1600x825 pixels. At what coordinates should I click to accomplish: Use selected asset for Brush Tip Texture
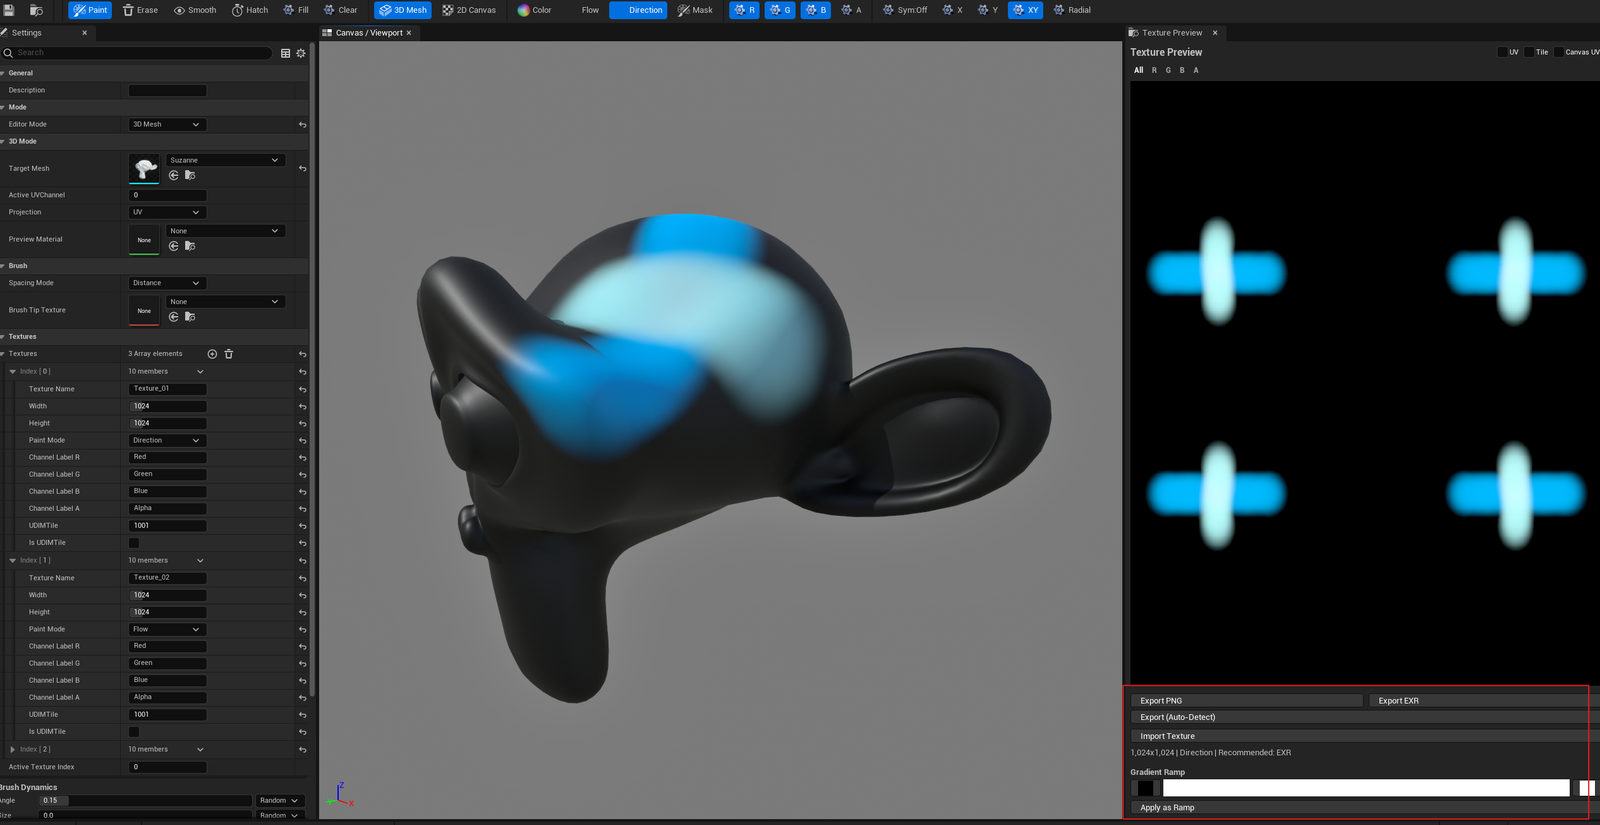(174, 317)
